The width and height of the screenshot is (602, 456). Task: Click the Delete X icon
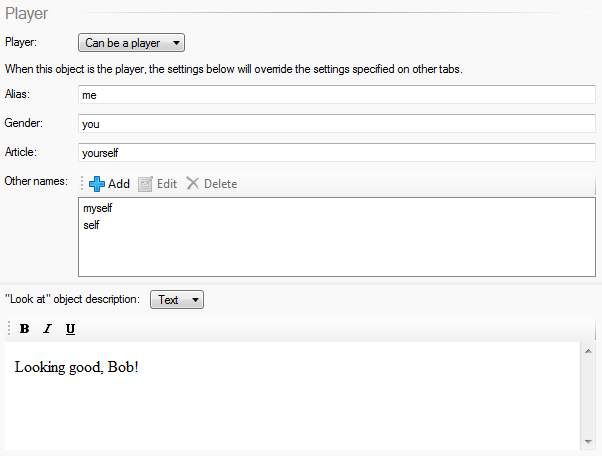coord(192,183)
